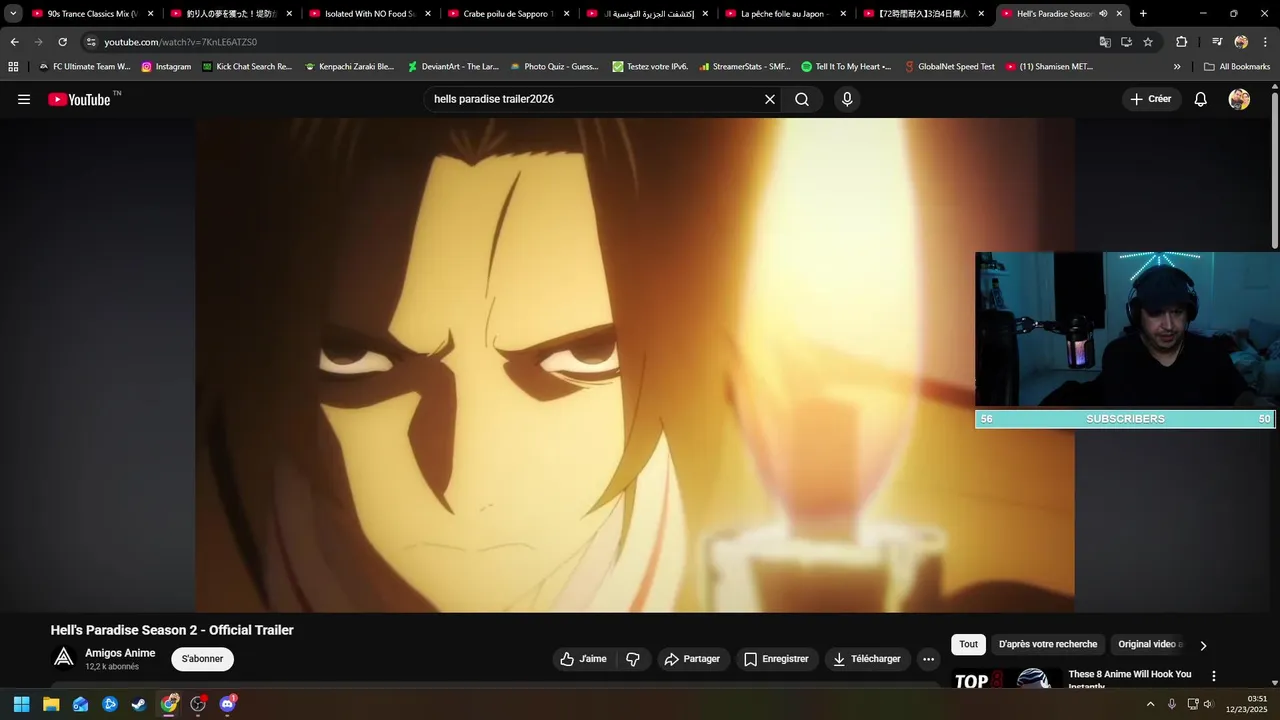
Task: Open the Amigos Anime channel name link
Action: [120, 653]
